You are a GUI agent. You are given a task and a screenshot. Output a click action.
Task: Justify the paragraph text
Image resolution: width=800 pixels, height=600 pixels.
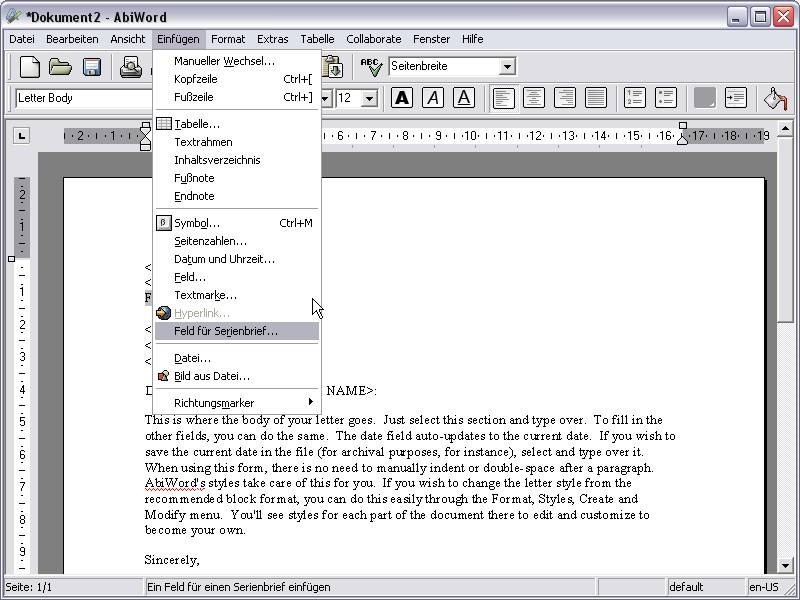[595, 97]
